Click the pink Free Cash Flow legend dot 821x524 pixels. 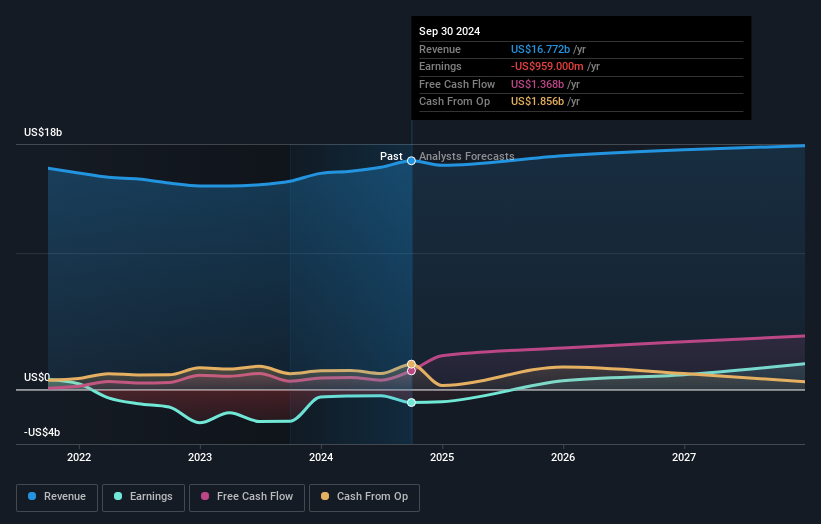click(205, 496)
